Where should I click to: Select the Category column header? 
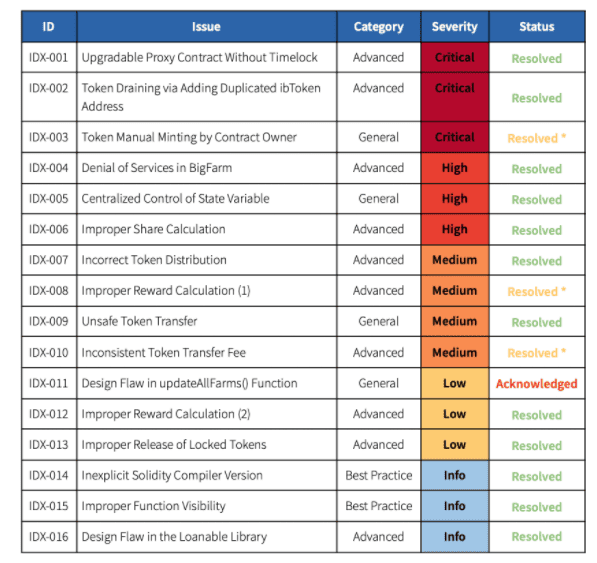[378, 27]
